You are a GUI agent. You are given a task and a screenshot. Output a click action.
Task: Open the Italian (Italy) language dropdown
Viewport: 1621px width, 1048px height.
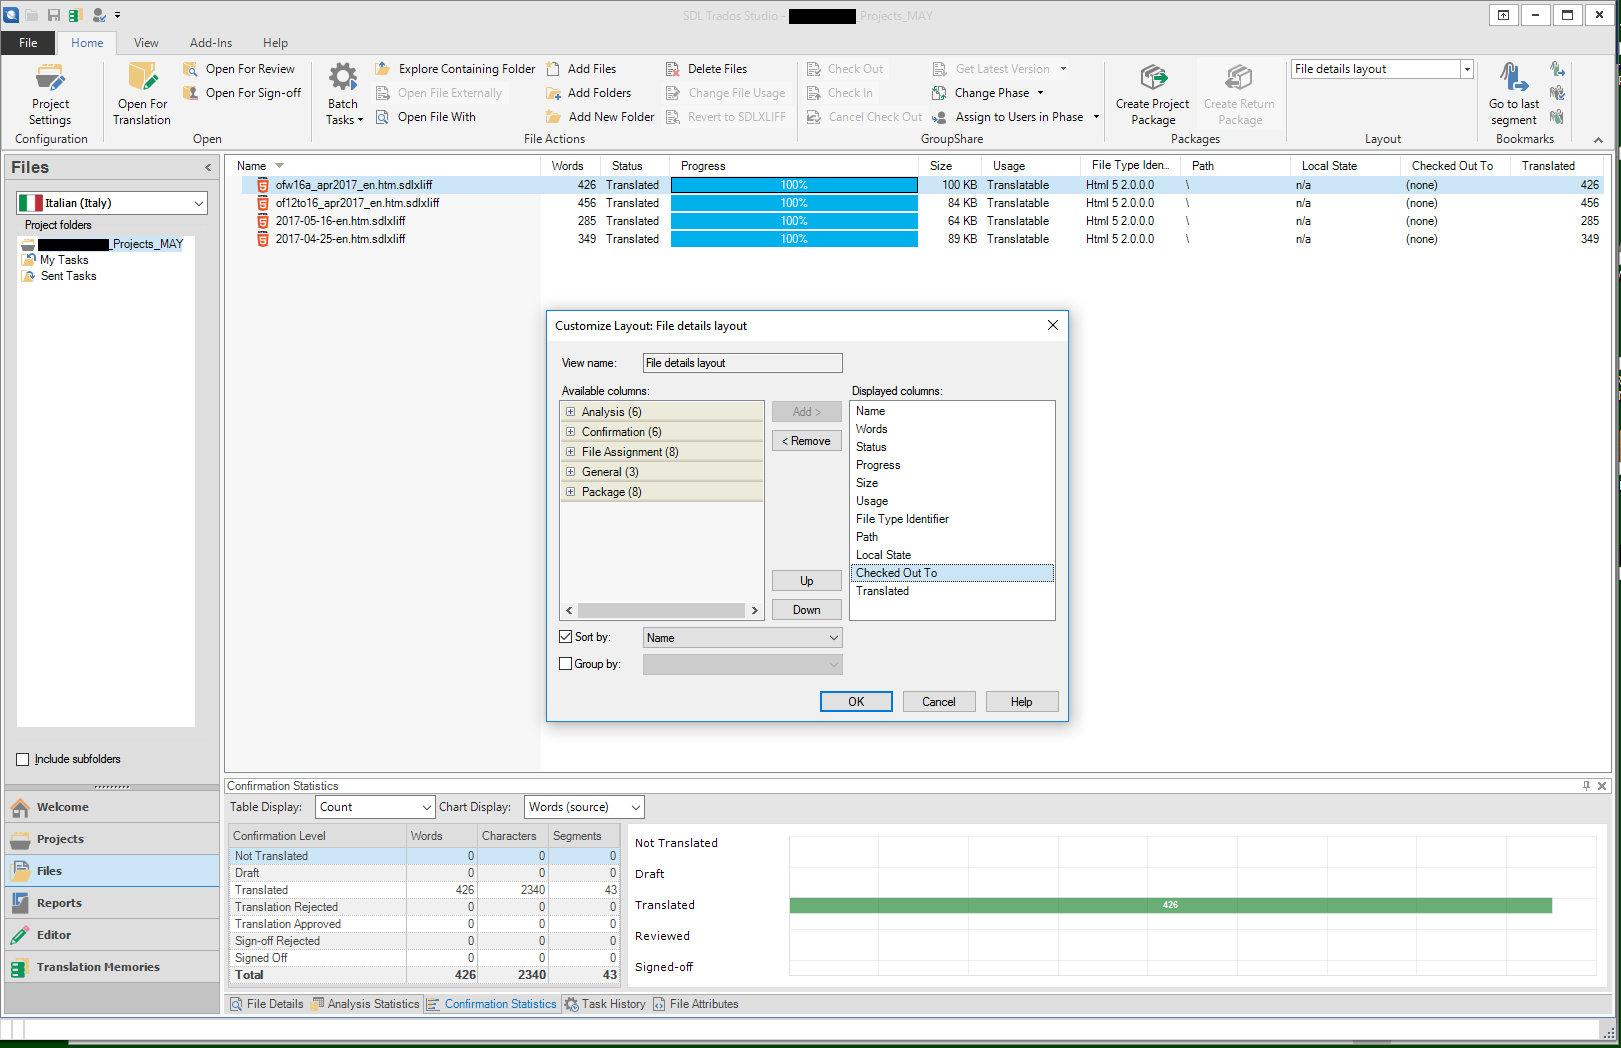(112, 203)
